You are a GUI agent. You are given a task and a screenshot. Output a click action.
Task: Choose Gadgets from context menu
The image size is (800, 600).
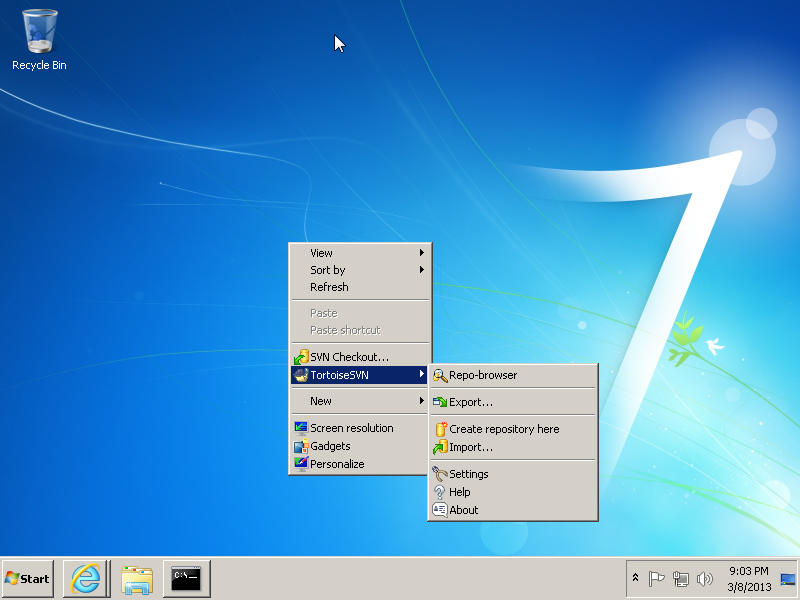(360, 446)
